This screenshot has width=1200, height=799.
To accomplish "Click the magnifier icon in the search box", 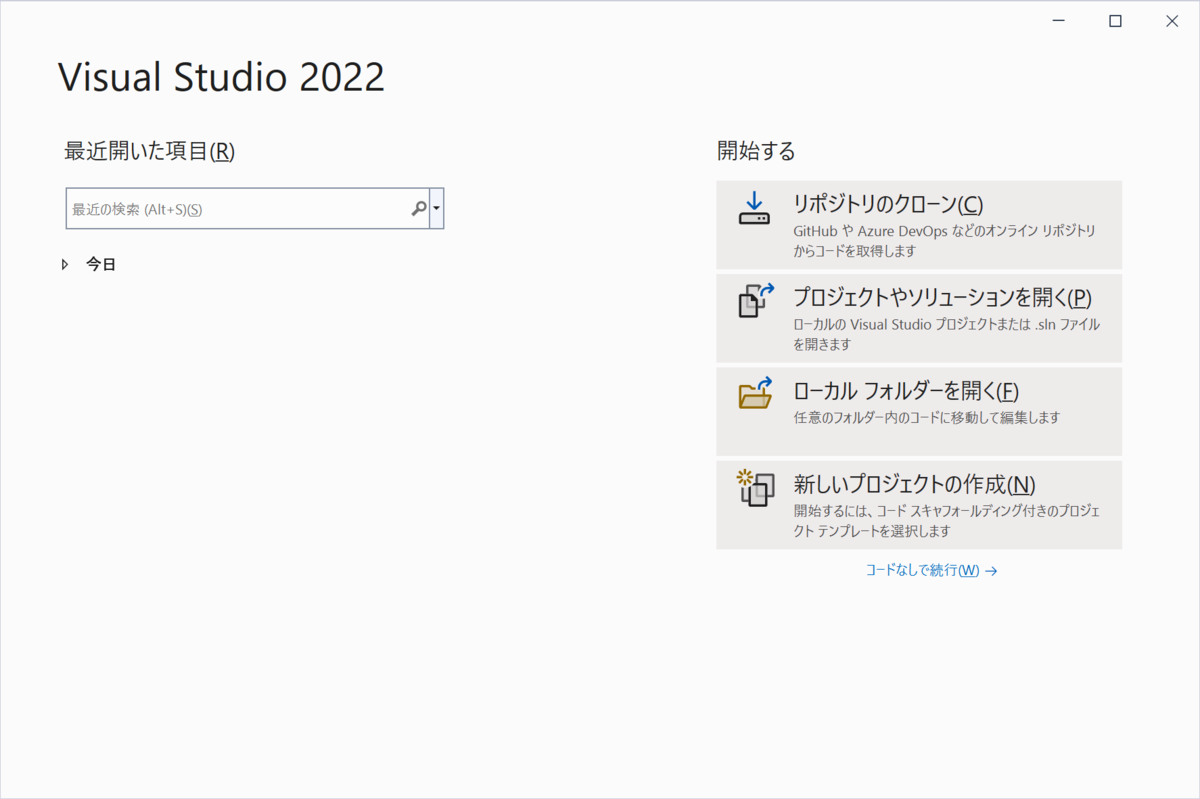I will (x=419, y=208).
